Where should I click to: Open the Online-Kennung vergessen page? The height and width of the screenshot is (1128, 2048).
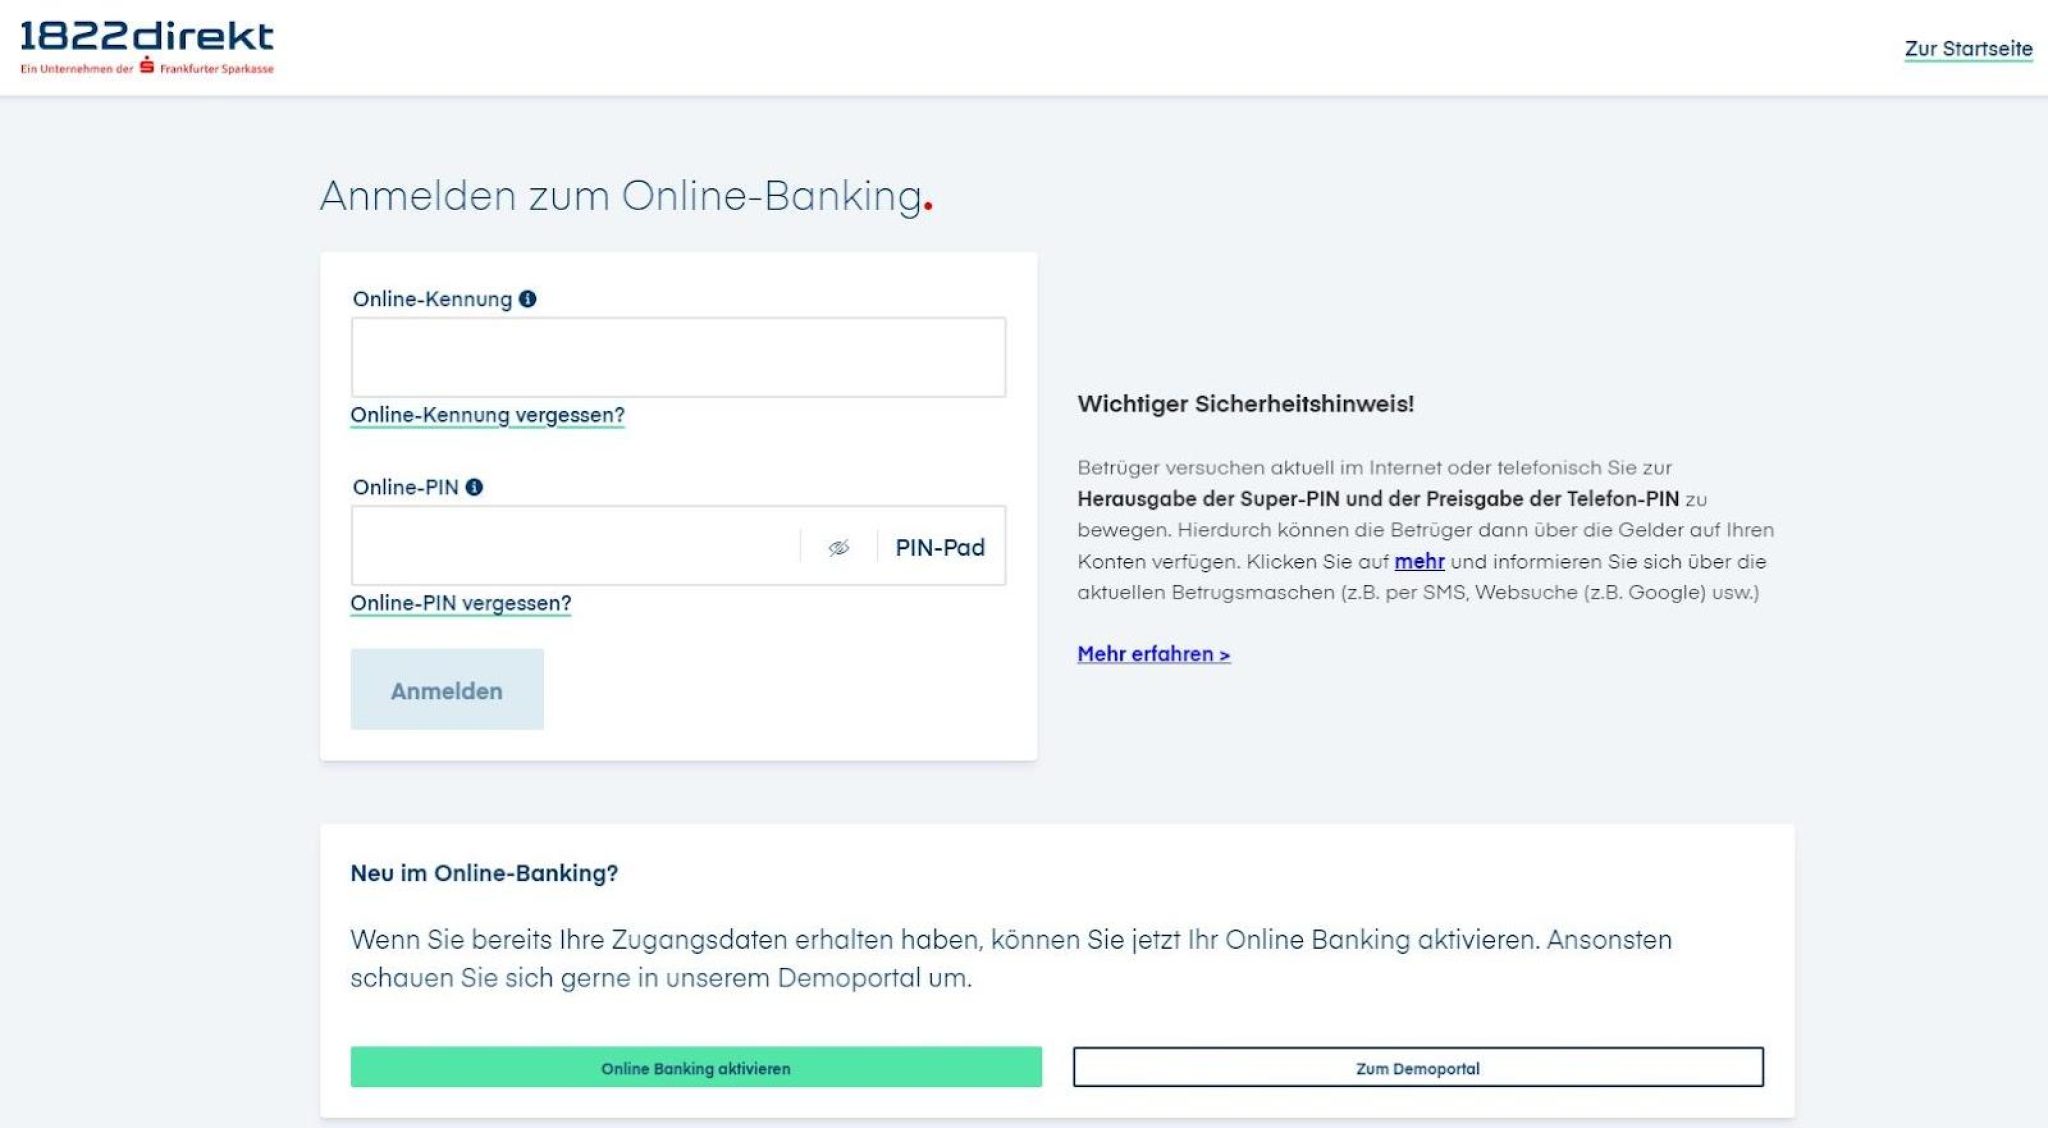point(487,413)
